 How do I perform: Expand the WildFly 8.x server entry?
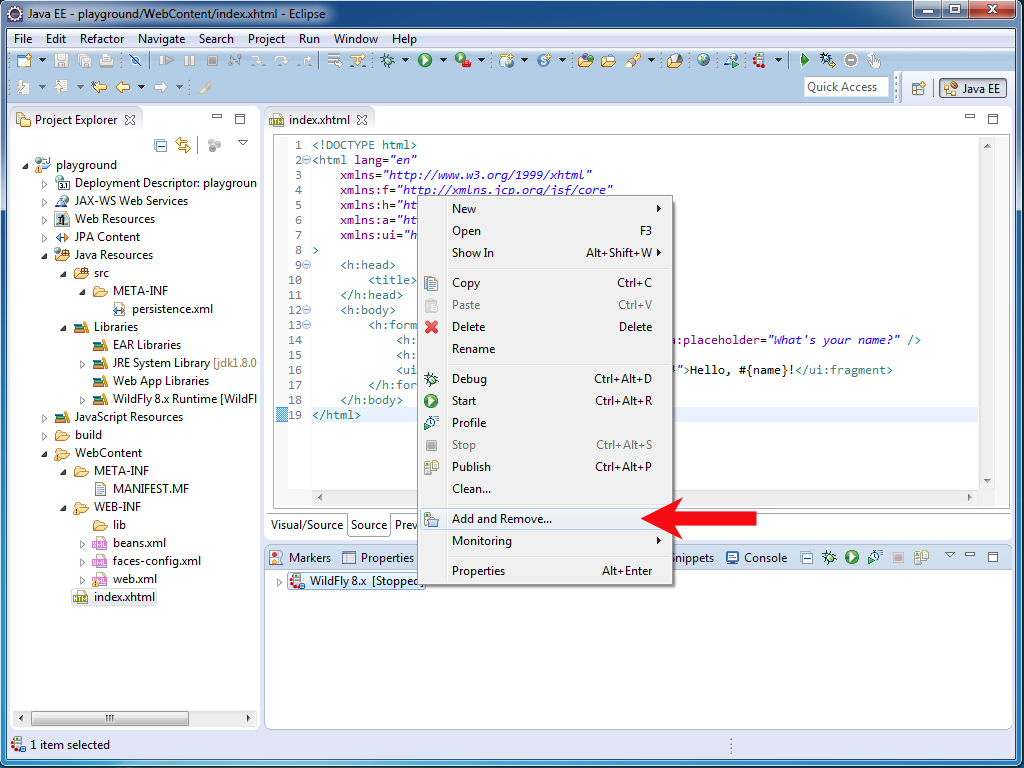tap(280, 581)
